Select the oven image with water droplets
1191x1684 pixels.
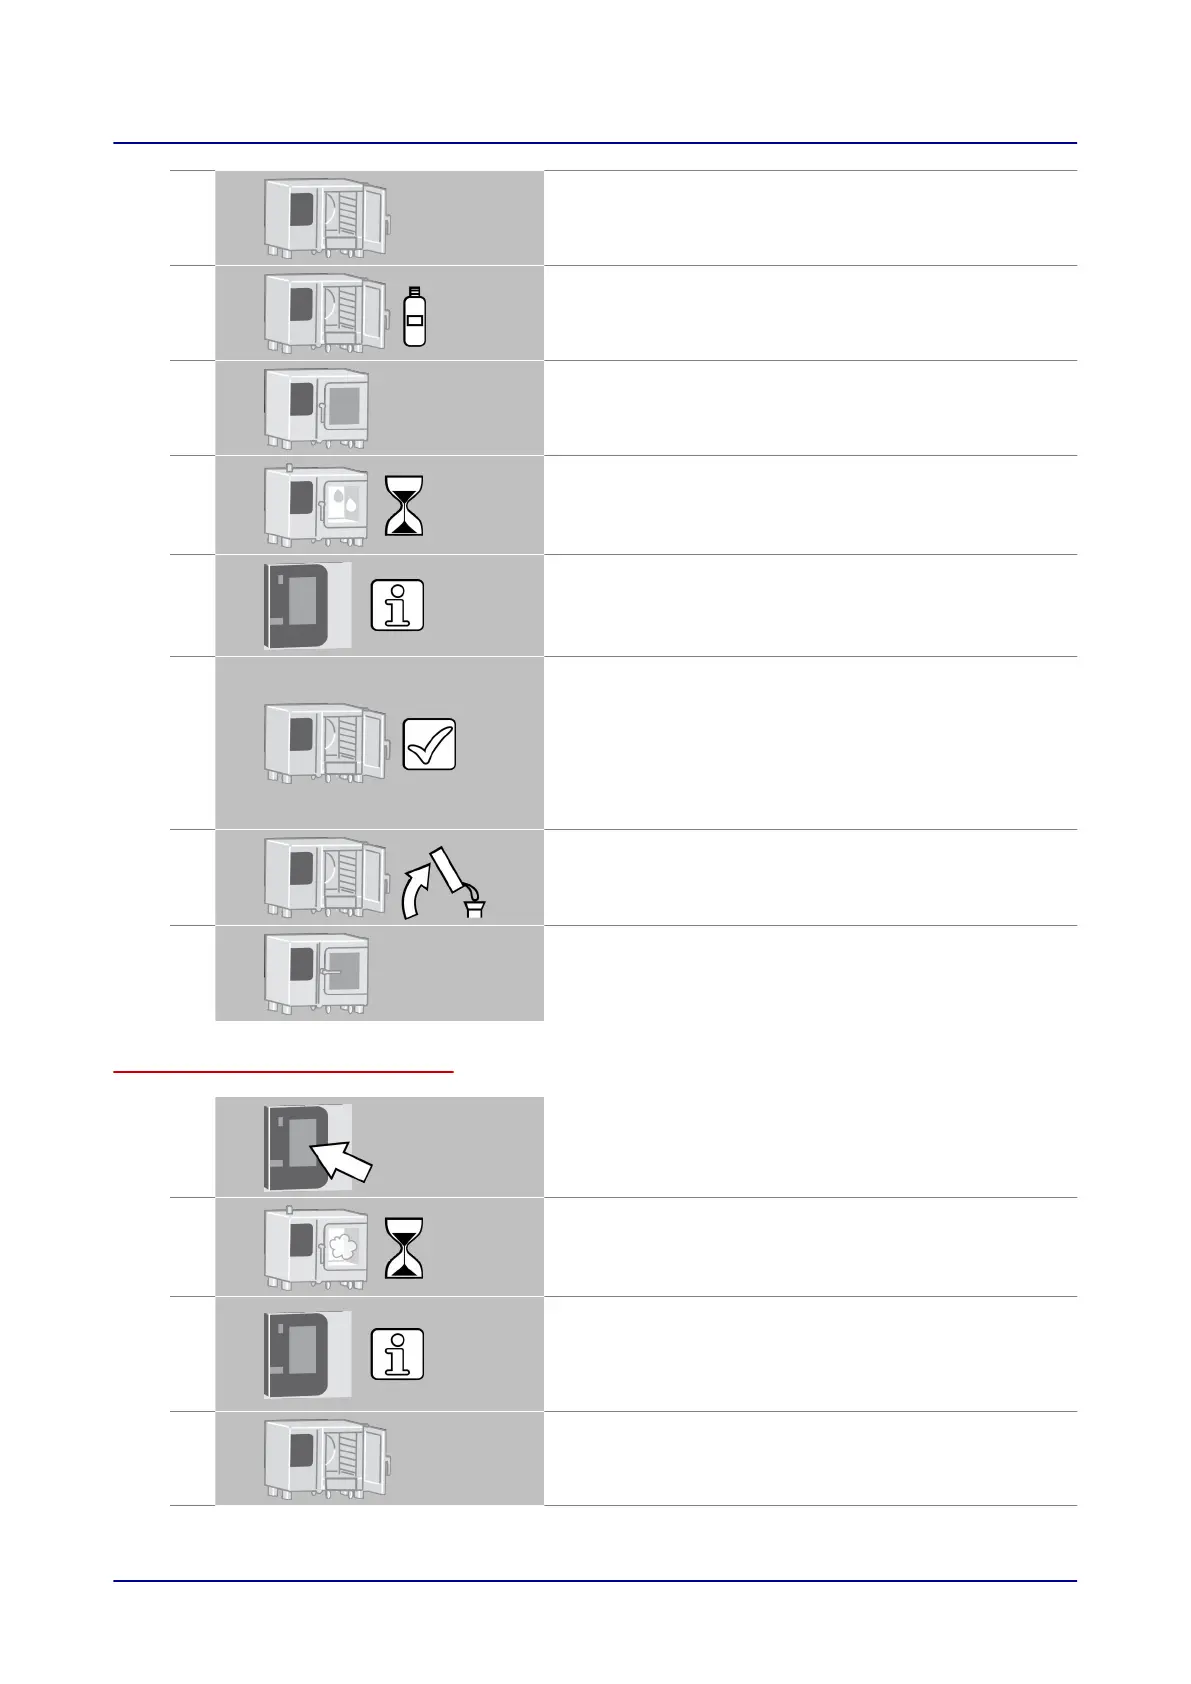(316, 505)
